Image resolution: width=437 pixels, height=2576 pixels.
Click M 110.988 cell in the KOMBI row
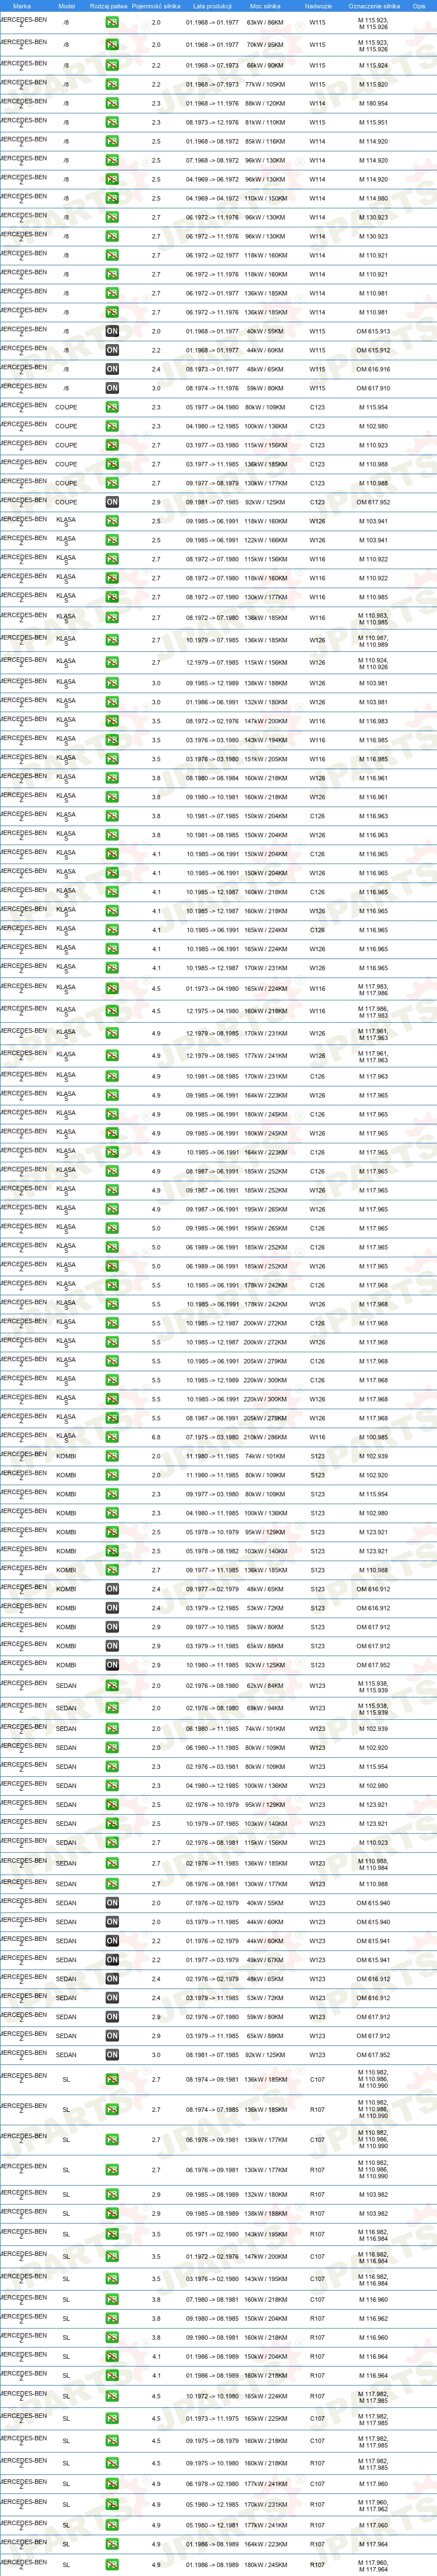click(x=374, y=1571)
